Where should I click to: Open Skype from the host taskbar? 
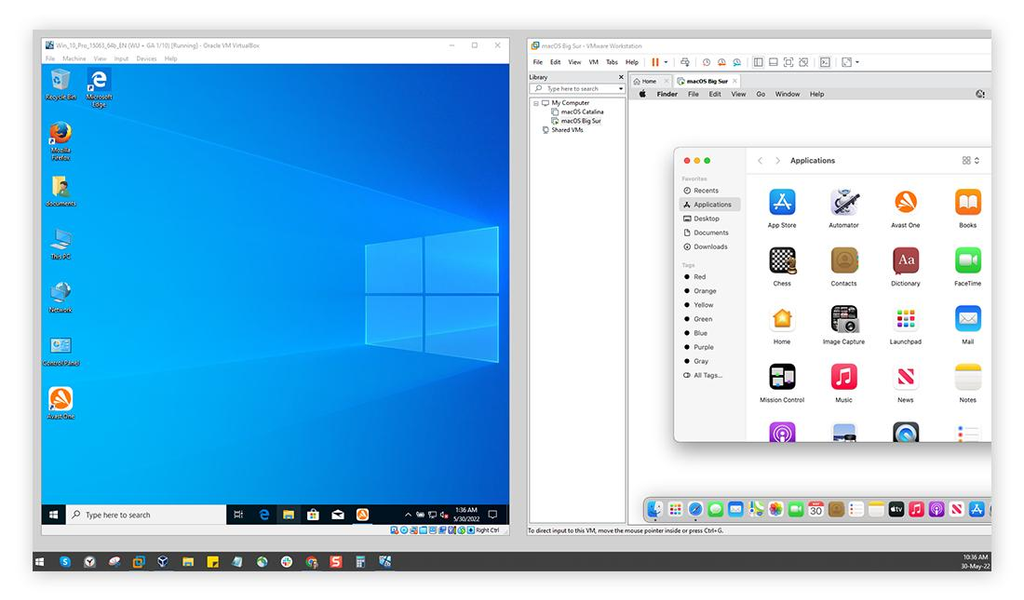[x=65, y=561]
